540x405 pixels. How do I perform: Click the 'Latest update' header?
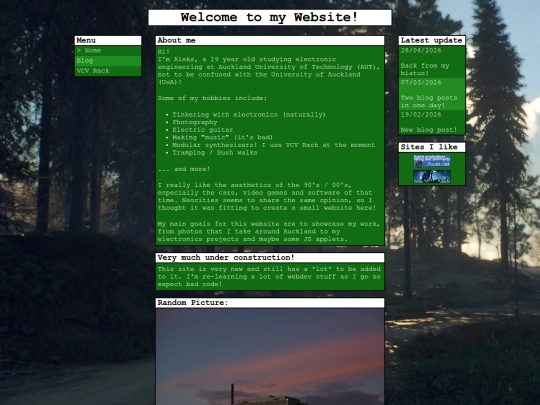(432, 40)
